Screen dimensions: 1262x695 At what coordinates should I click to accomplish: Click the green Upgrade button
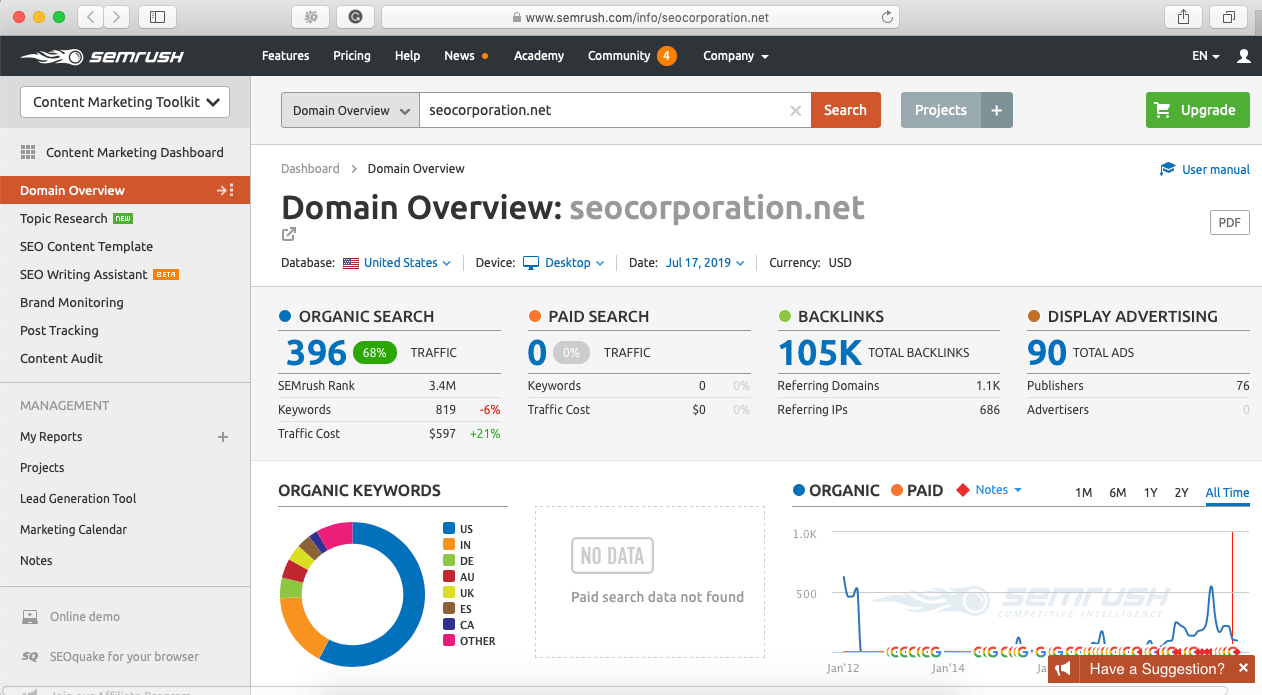click(x=1197, y=110)
